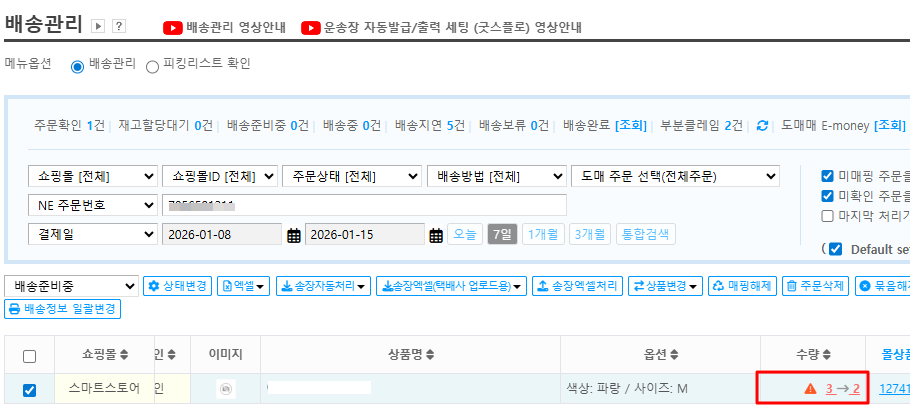This screenshot has height=417, width=910.
Task: Open 배송관리 영상안내 YouTube video link
Action: click(225, 28)
